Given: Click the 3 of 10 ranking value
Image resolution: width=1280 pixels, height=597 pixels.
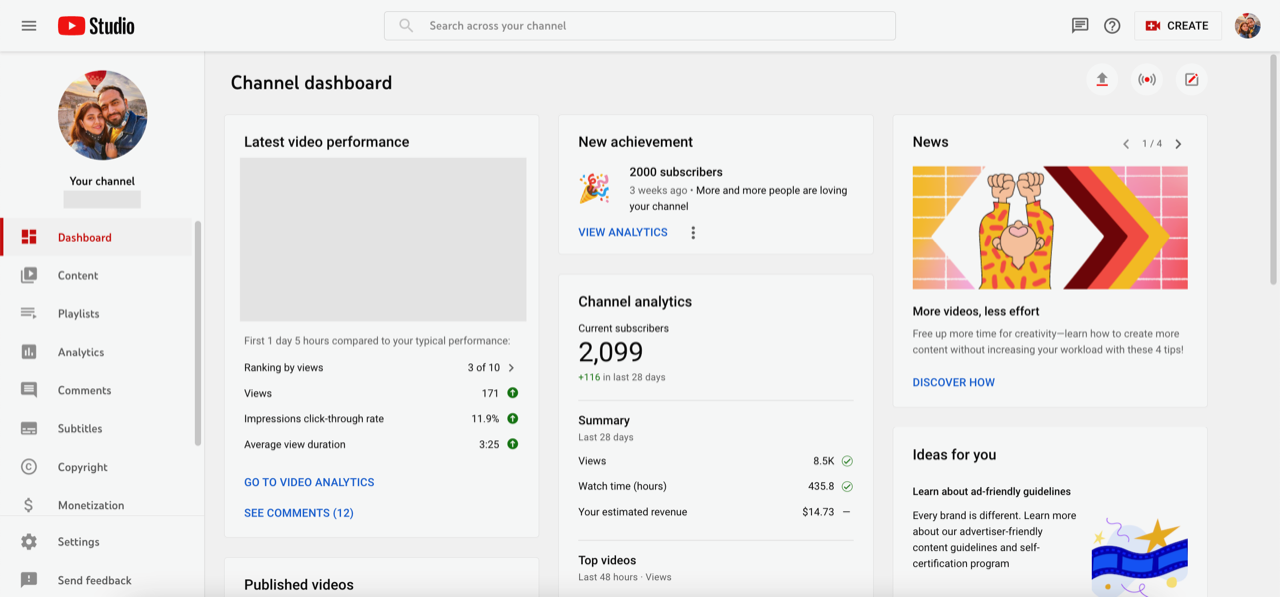Looking at the screenshot, I should click(x=484, y=368).
